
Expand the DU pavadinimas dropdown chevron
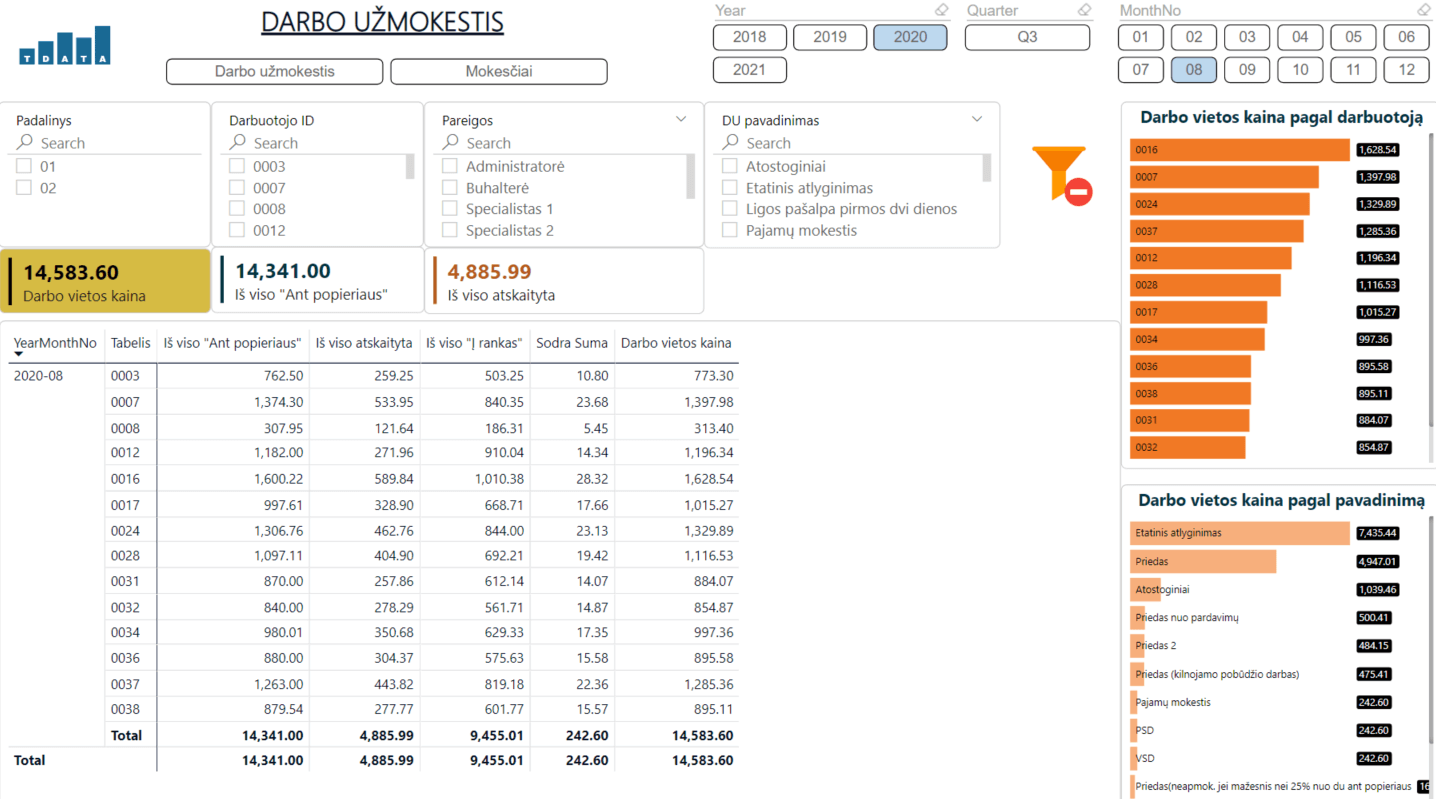977,119
